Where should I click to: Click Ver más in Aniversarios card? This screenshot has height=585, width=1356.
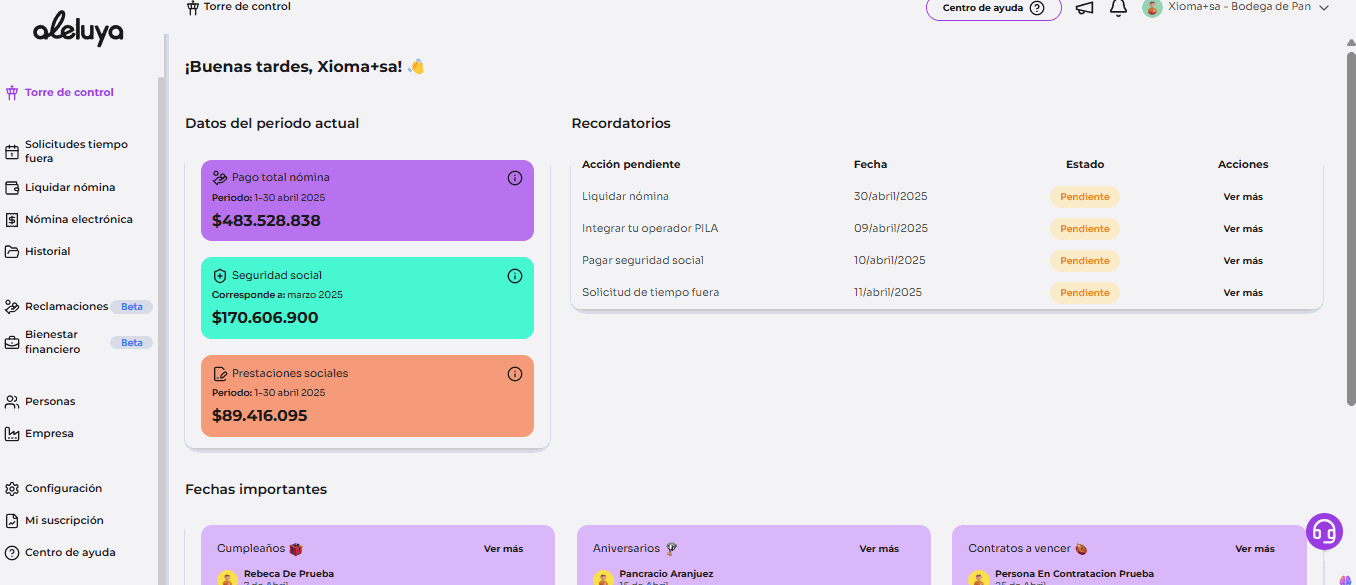pos(879,549)
